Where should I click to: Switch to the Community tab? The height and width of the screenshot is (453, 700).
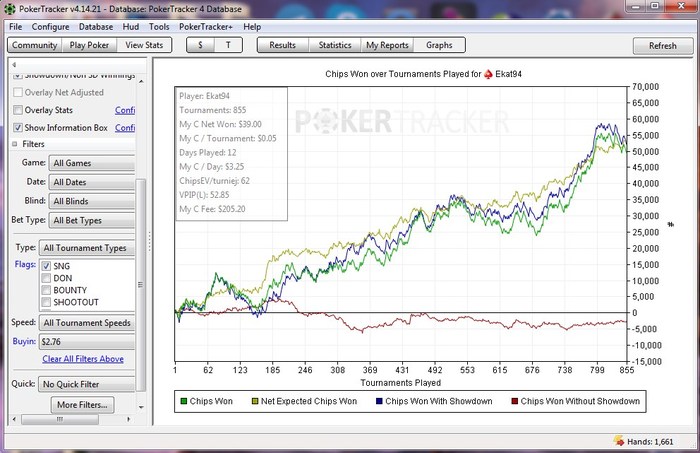pos(35,45)
